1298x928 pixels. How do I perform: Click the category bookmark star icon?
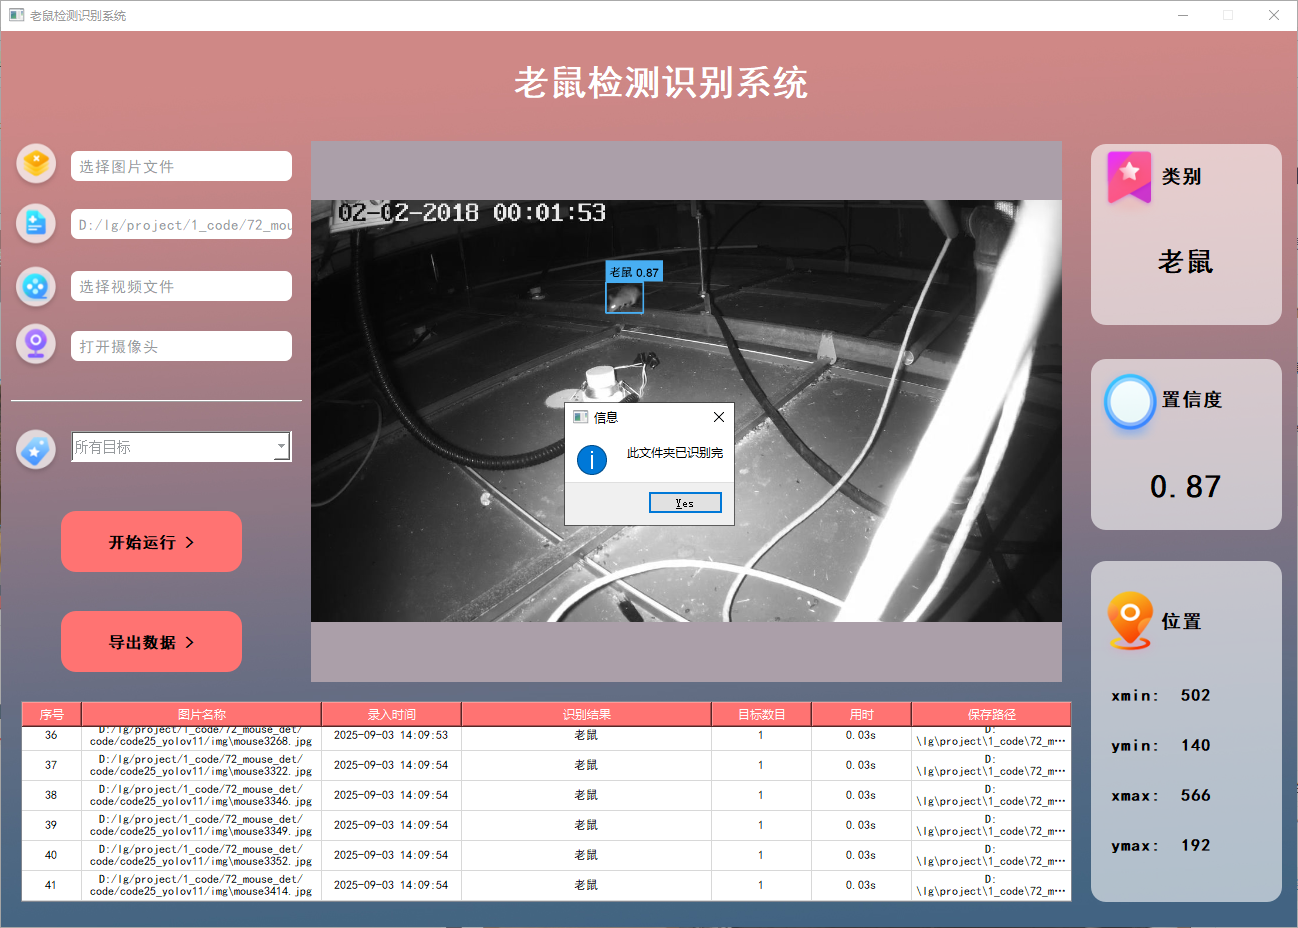[1129, 177]
